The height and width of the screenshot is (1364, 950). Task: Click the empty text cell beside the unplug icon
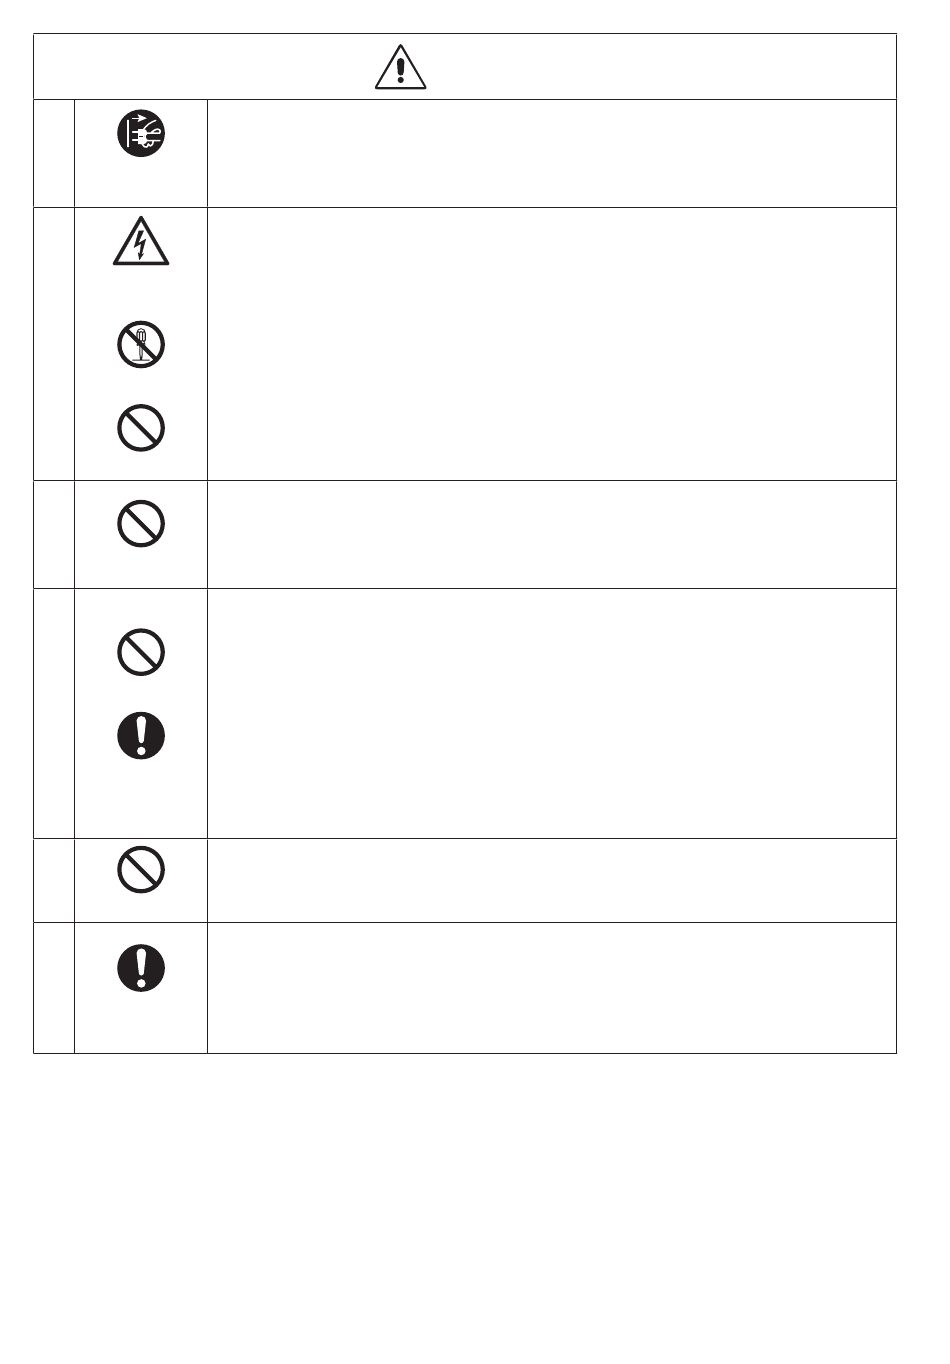pyautogui.click(x=551, y=153)
